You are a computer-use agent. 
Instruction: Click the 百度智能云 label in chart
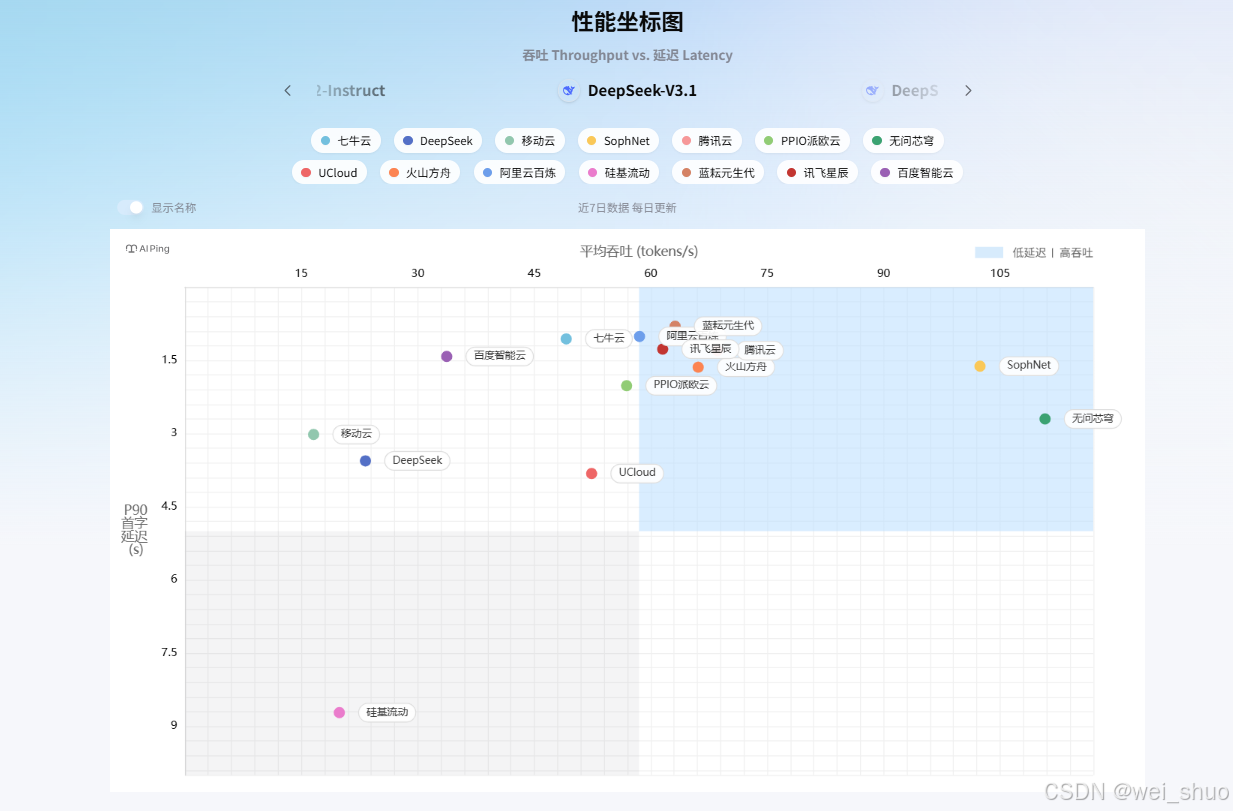500,356
